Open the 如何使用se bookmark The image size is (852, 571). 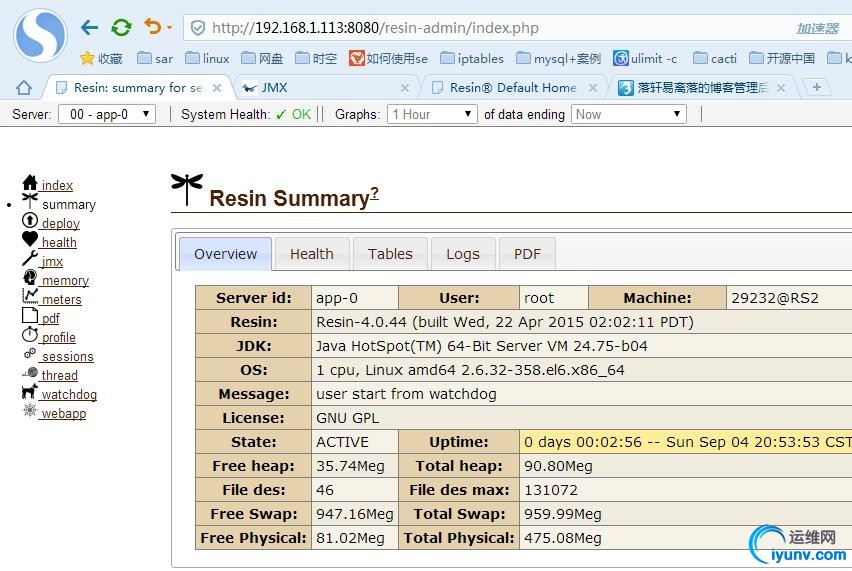click(389, 58)
